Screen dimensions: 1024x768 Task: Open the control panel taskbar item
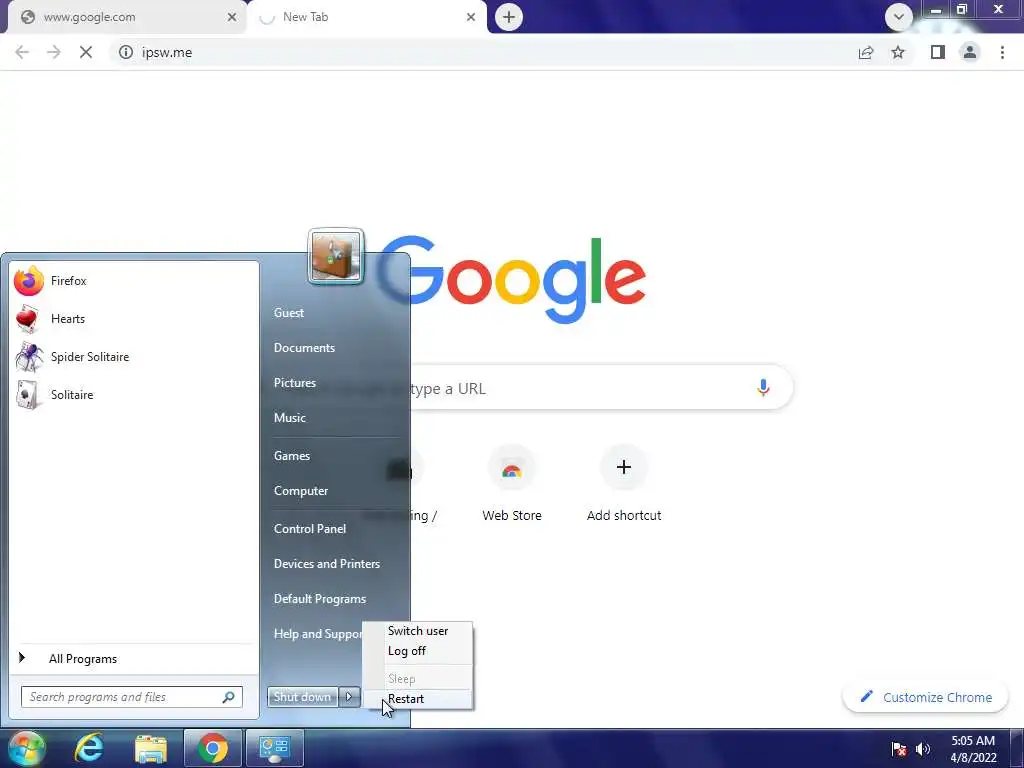click(274, 748)
